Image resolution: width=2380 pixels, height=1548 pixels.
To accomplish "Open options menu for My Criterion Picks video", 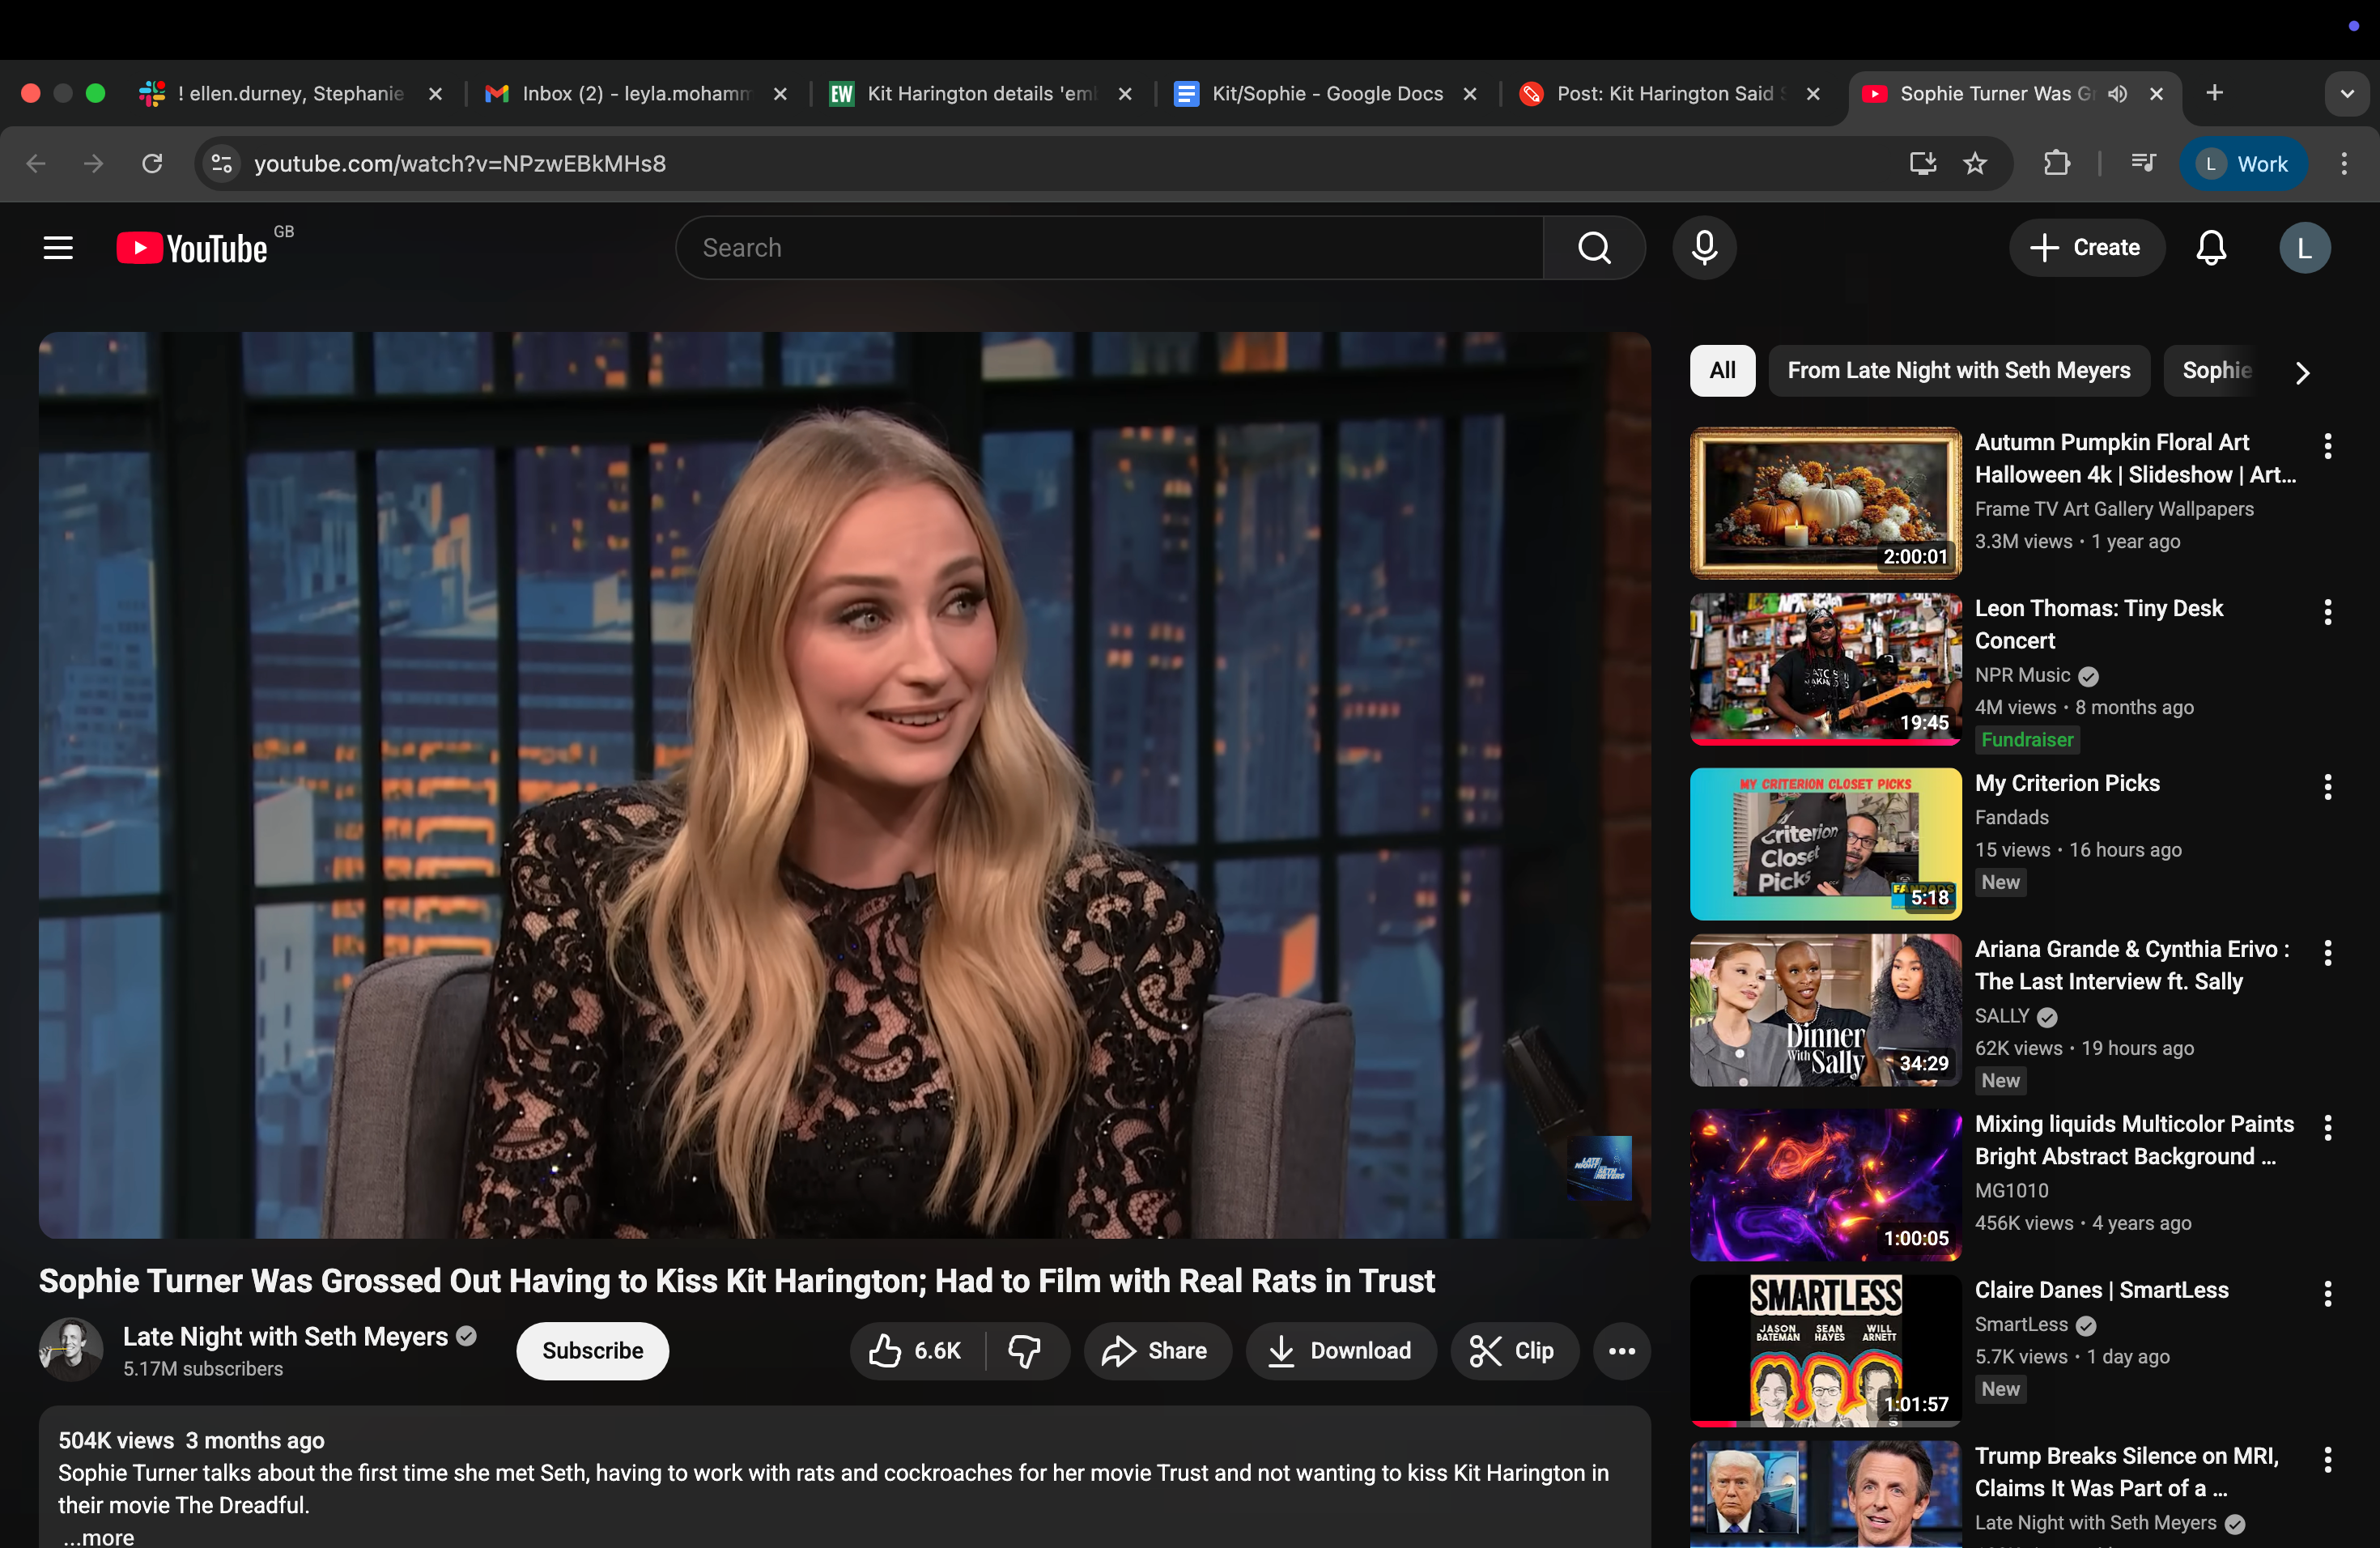I will coord(2327,786).
